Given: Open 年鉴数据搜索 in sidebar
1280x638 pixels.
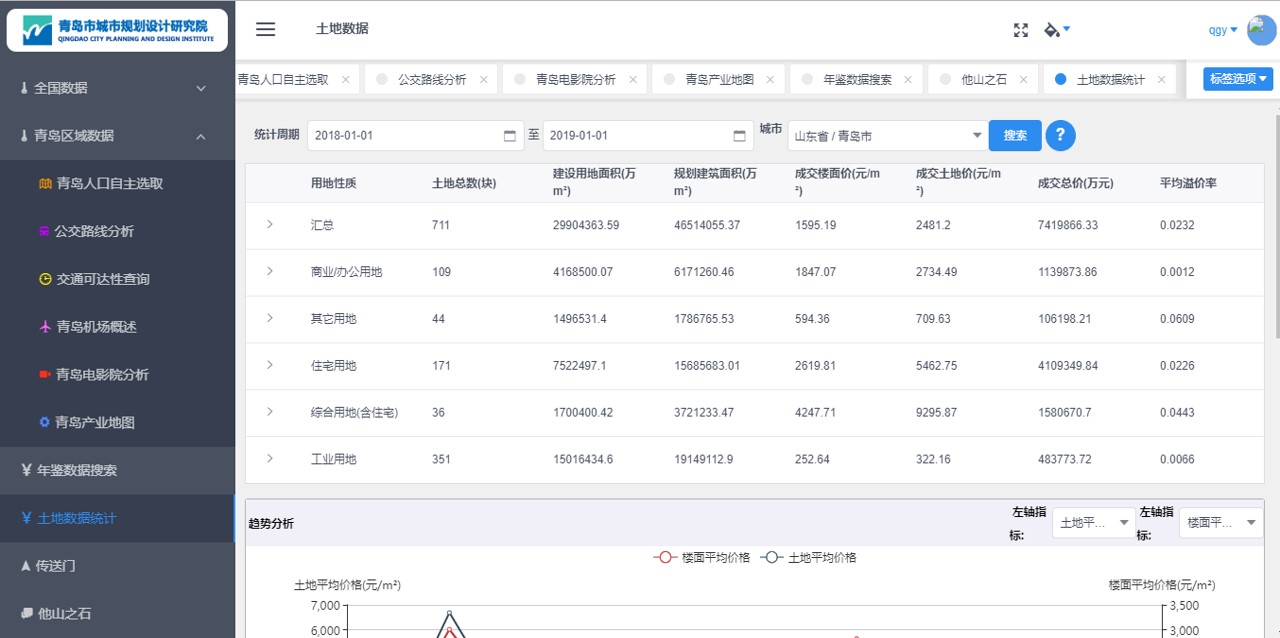Looking at the screenshot, I should (117, 470).
